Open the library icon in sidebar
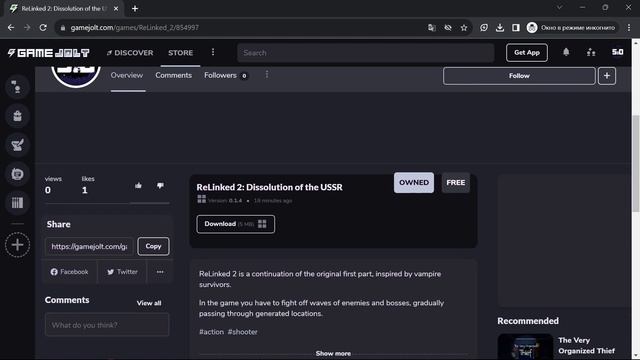The image size is (640, 360). [x=17, y=203]
